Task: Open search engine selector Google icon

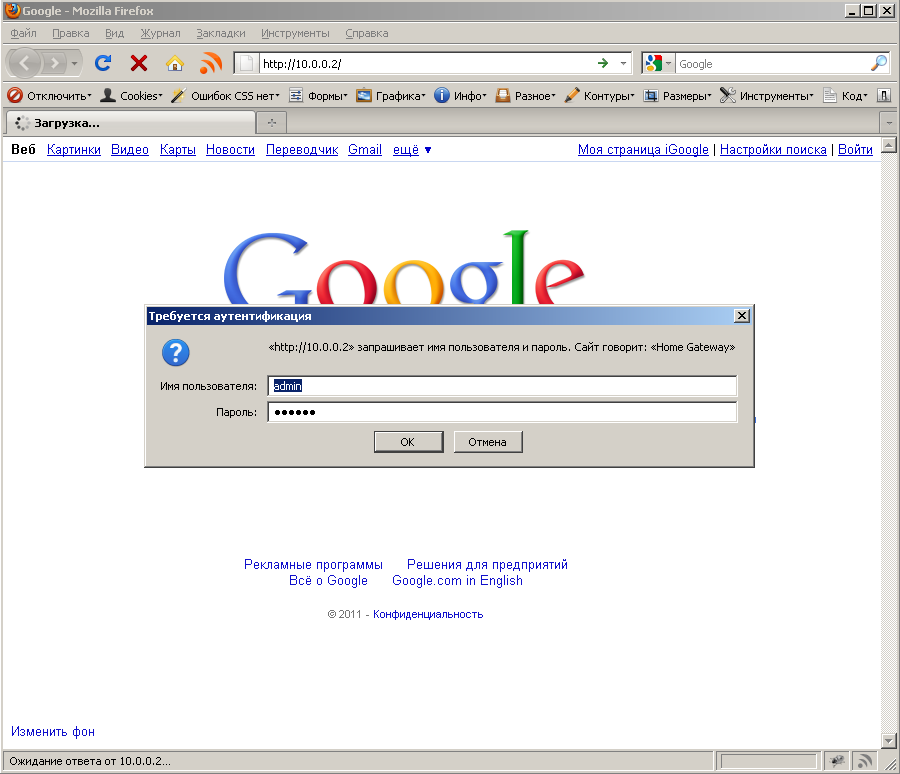Action: point(657,63)
